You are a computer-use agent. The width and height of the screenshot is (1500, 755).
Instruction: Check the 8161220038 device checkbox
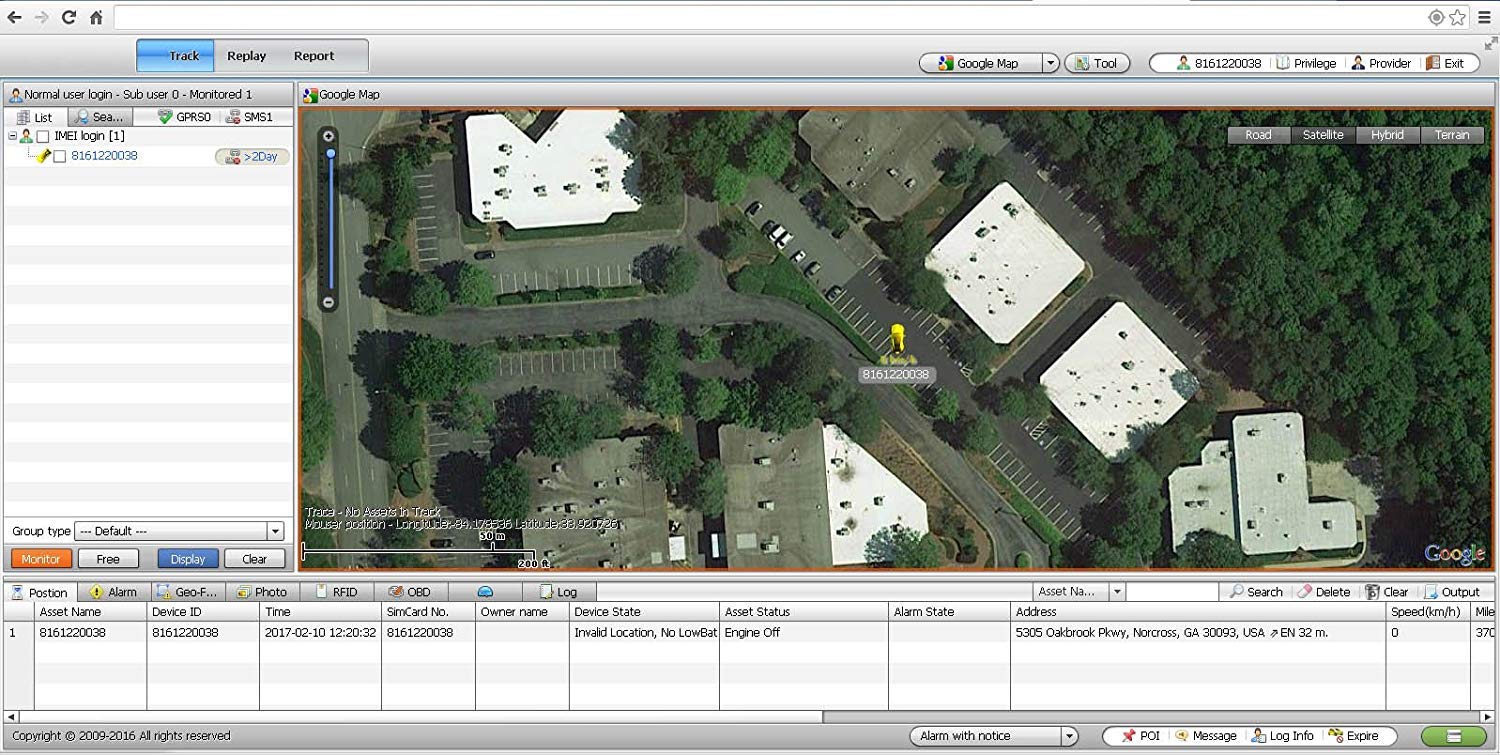coord(60,157)
